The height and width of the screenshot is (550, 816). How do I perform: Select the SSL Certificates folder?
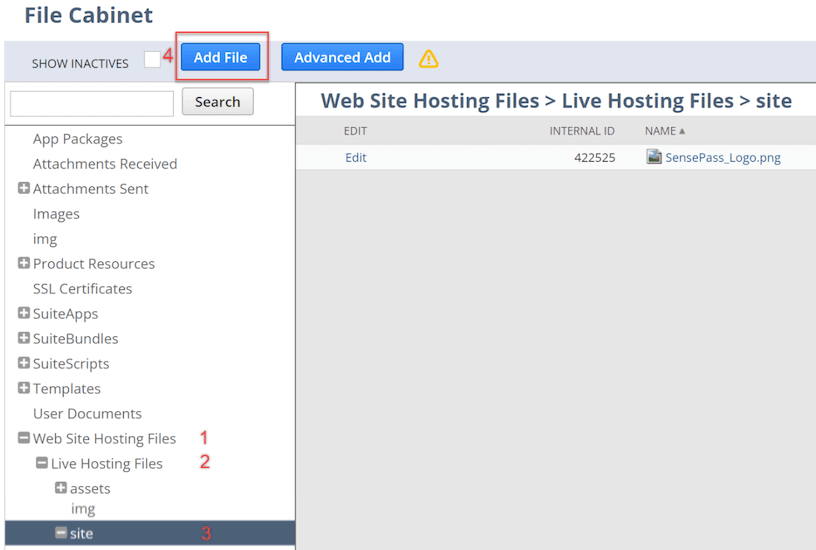coord(82,289)
